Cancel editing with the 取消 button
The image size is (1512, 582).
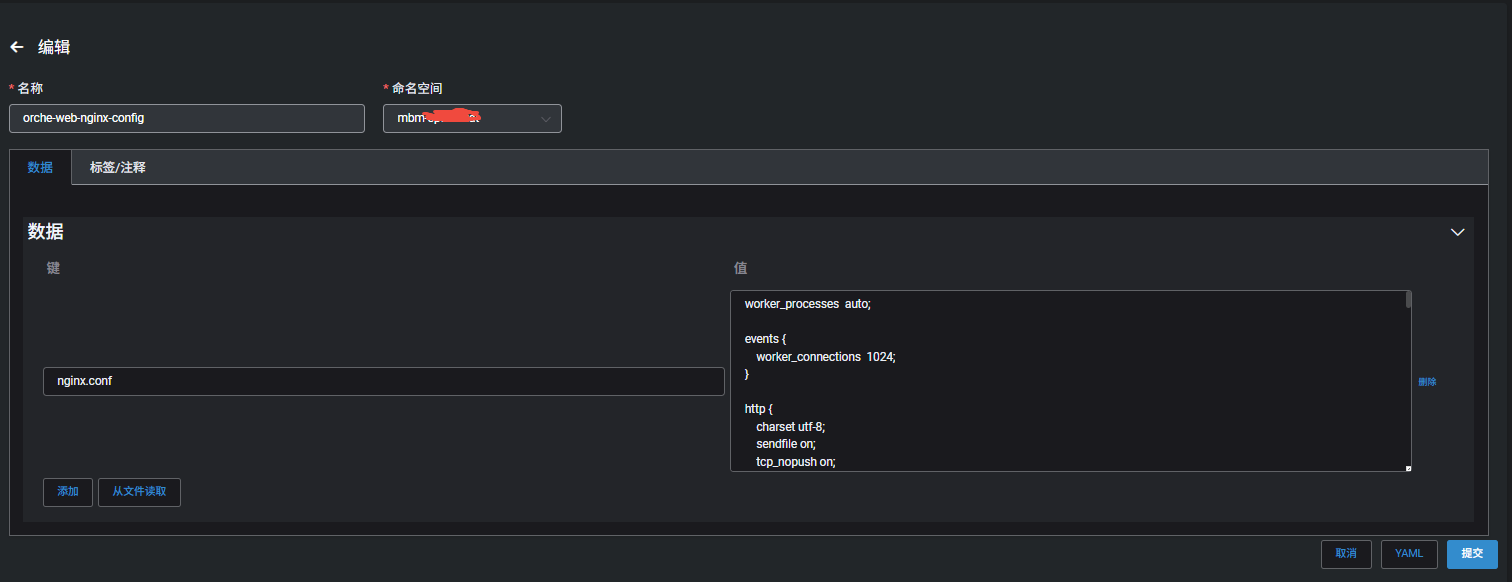click(1346, 553)
